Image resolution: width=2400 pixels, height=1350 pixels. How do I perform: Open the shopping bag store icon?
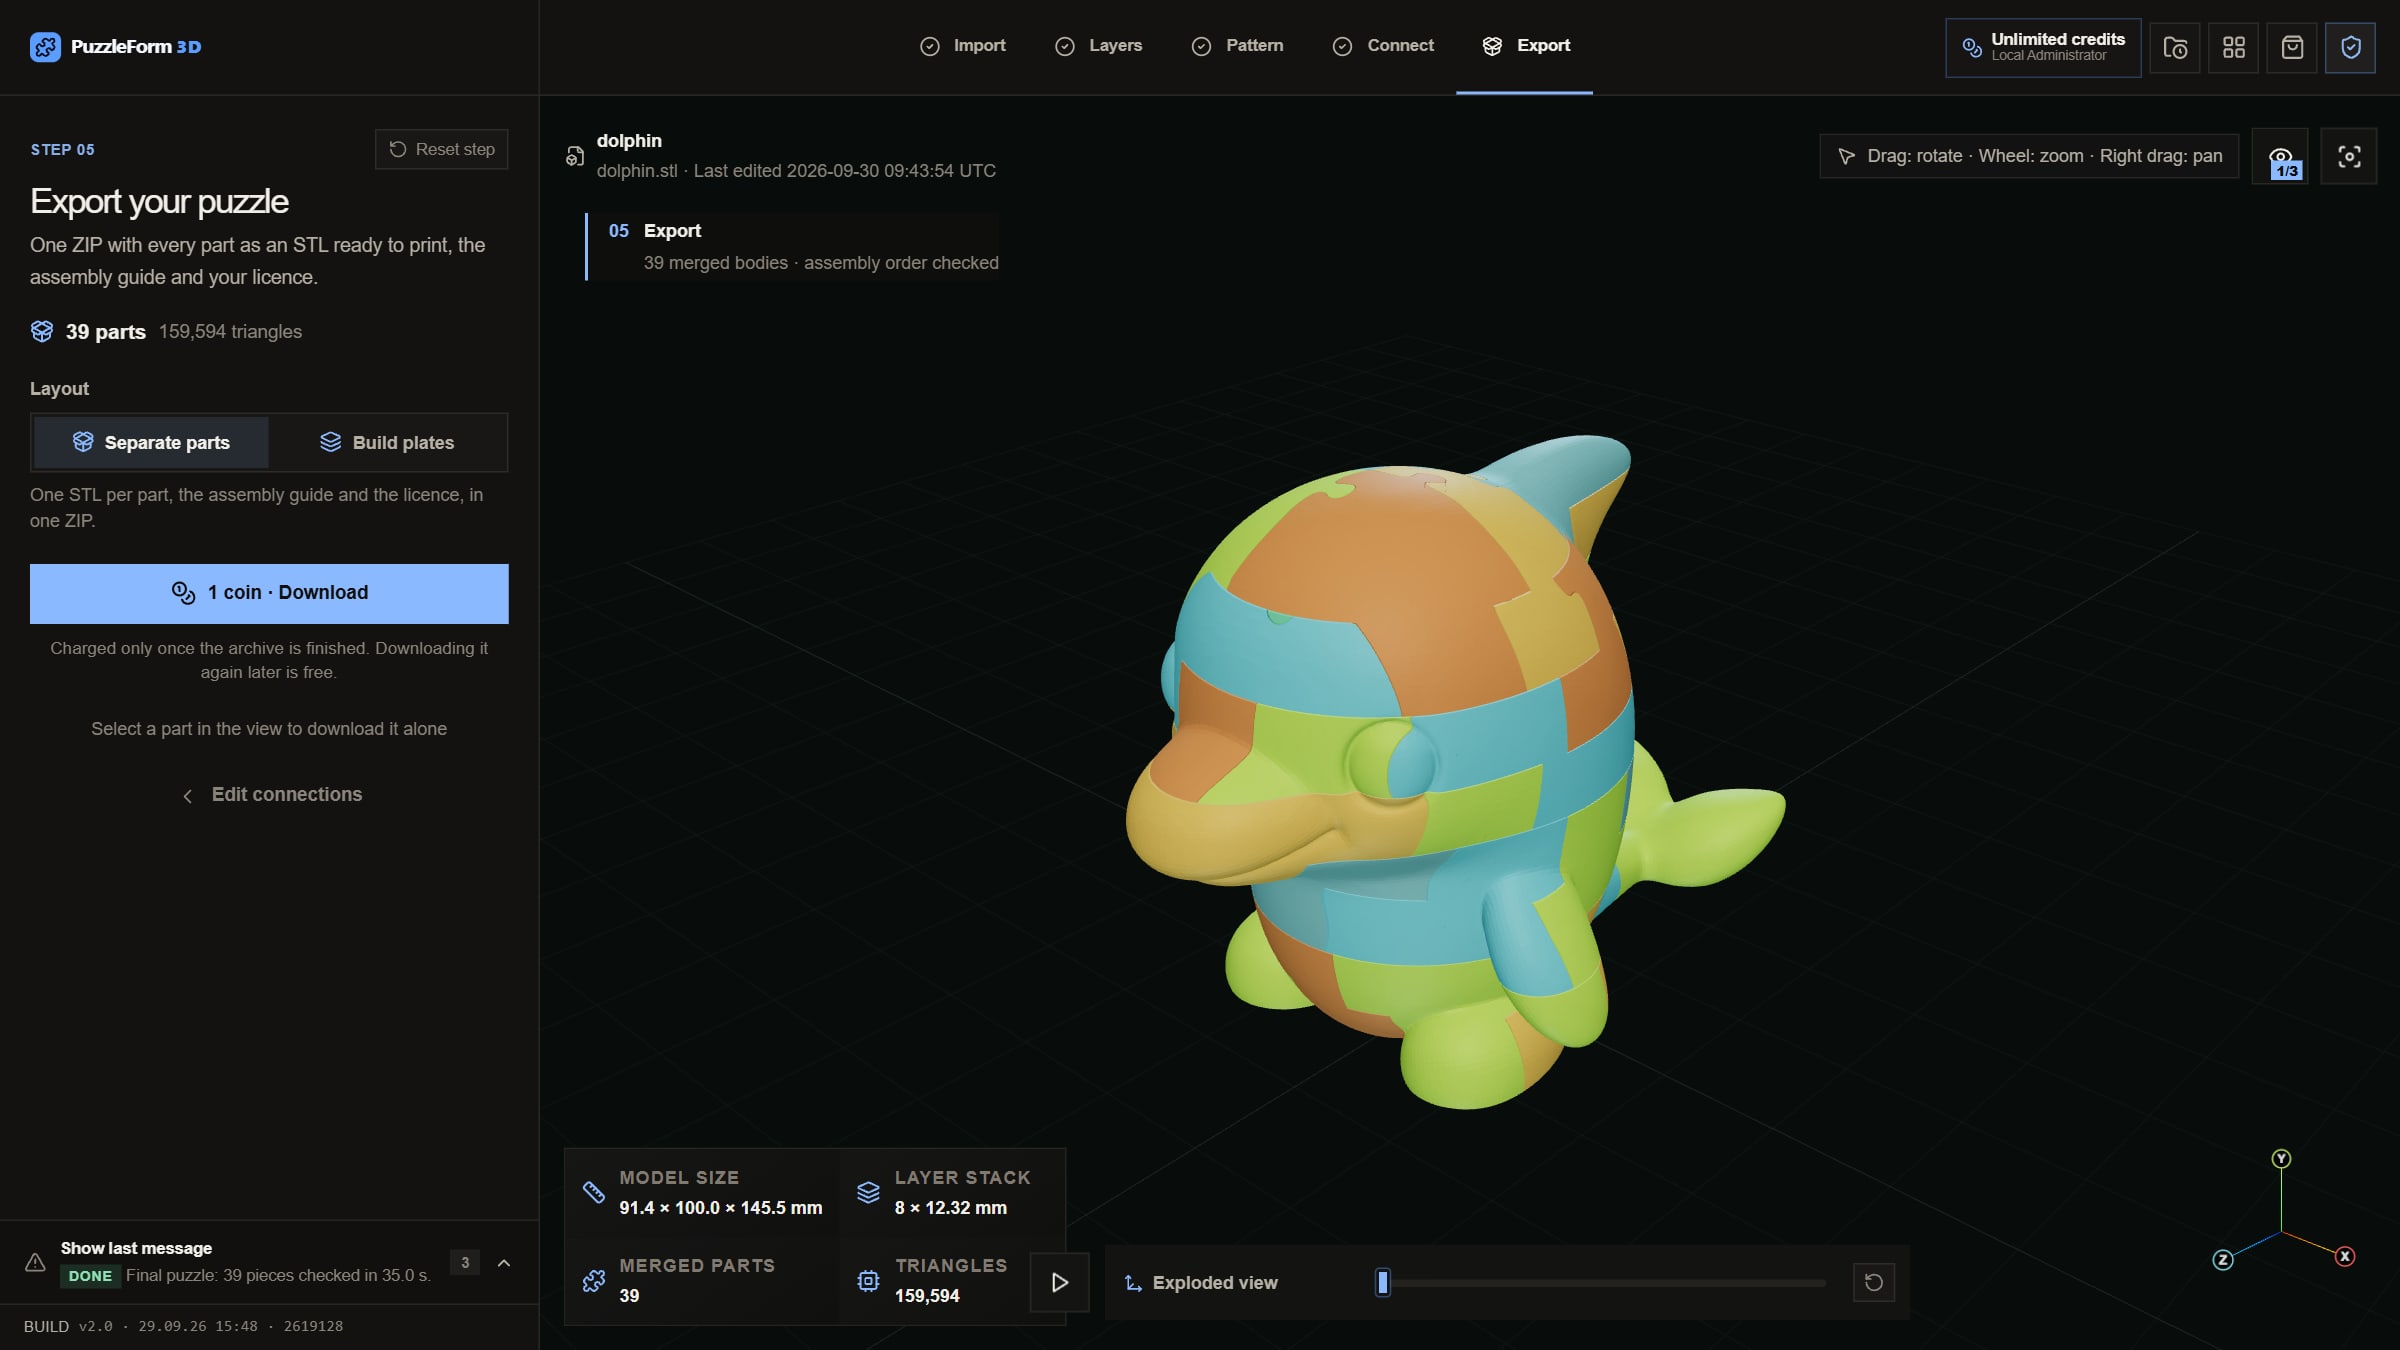pyautogui.click(x=2292, y=47)
